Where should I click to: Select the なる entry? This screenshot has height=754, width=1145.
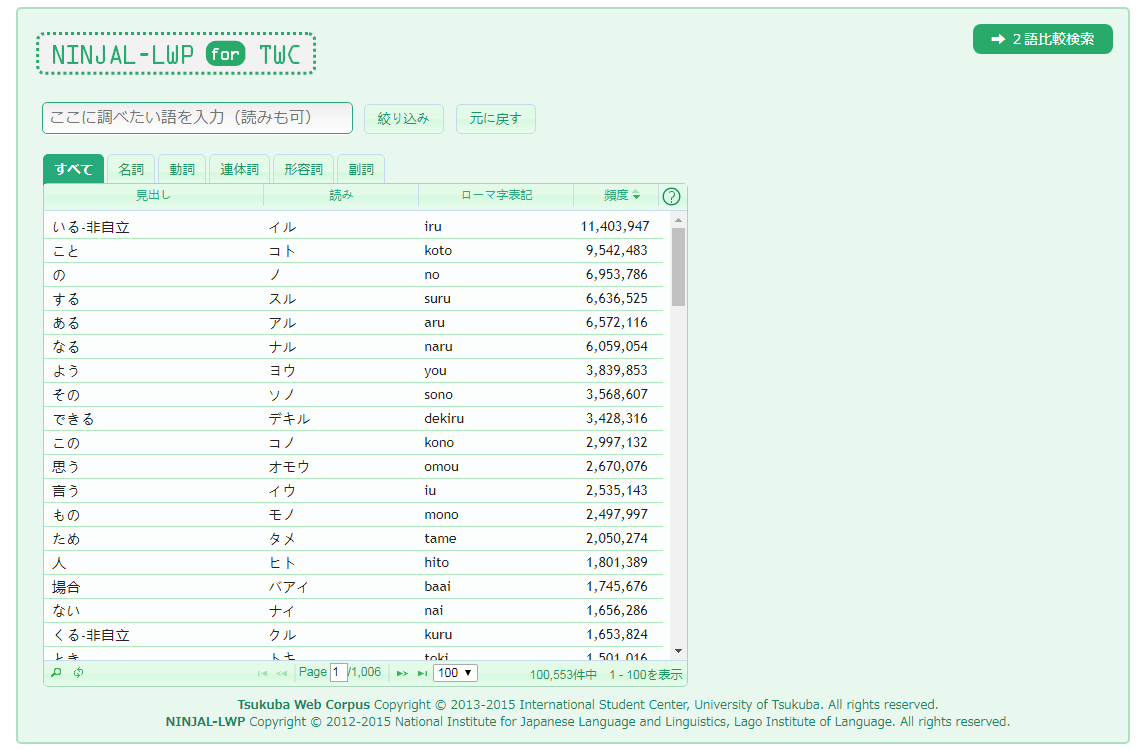point(353,347)
